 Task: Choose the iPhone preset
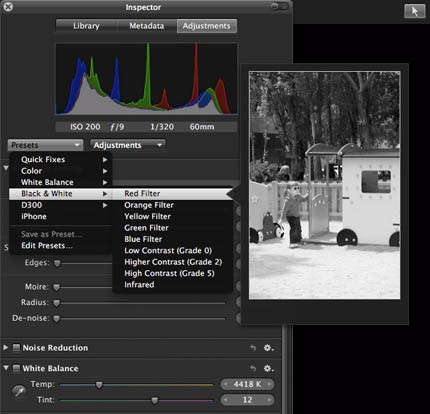[60, 216]
